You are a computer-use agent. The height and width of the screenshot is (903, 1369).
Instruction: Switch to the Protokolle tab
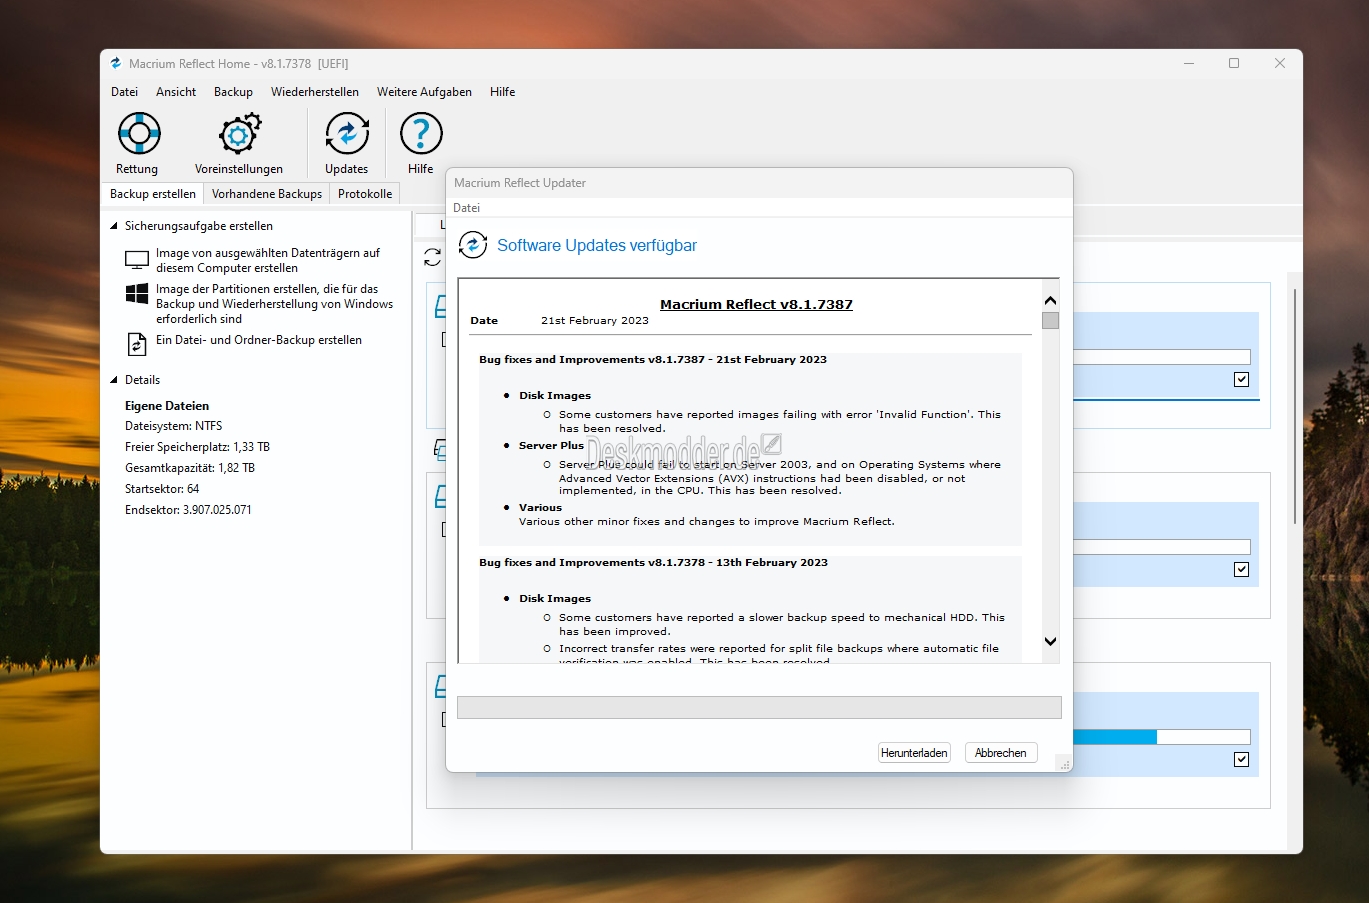(365, 194)
